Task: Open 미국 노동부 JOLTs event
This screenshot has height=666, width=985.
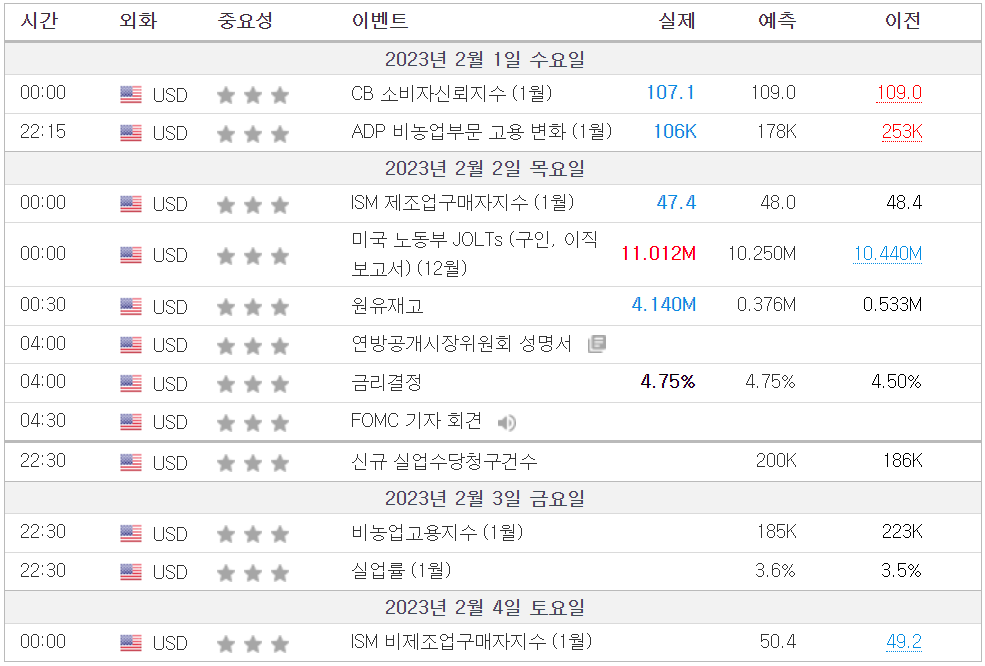Action: click(474, 254)
